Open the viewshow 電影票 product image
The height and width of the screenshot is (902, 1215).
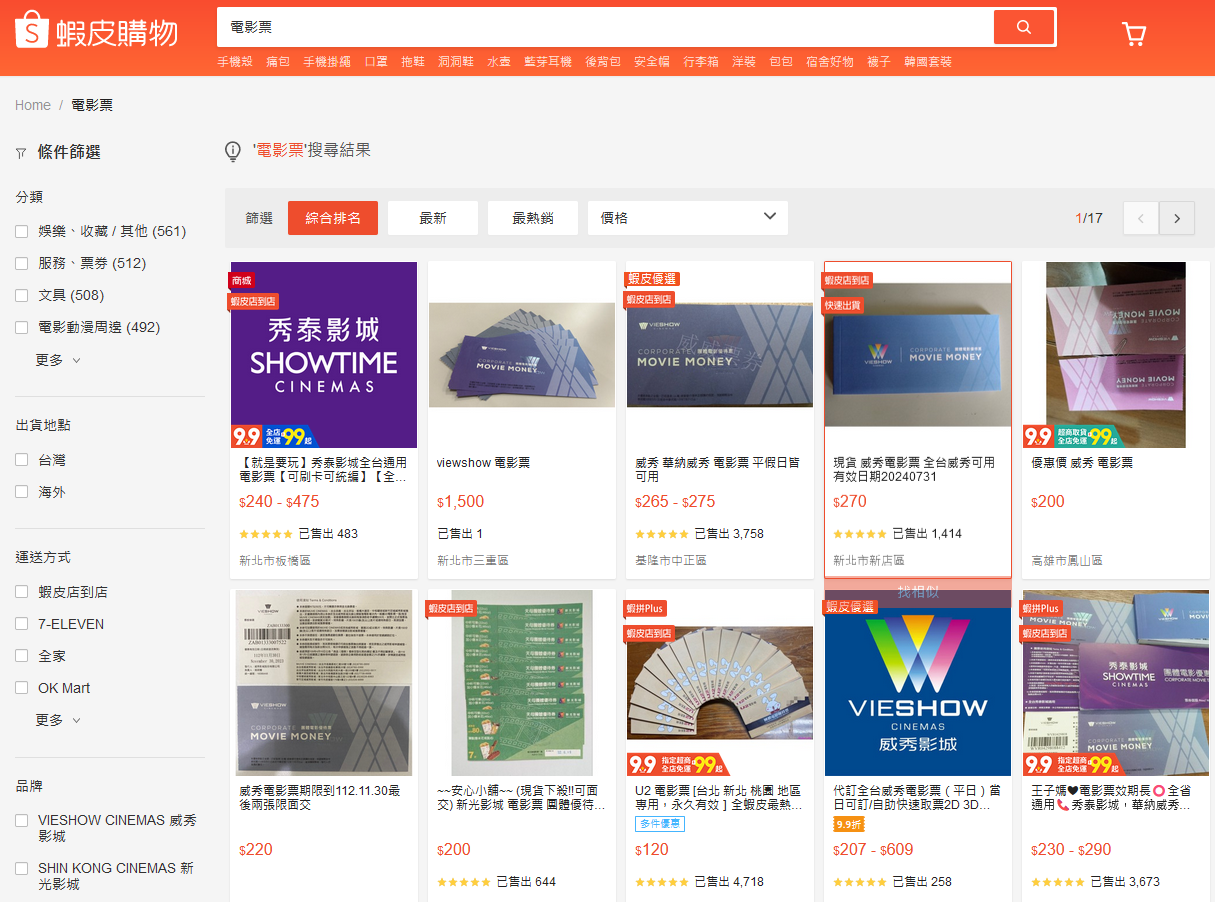click(522, 355)
